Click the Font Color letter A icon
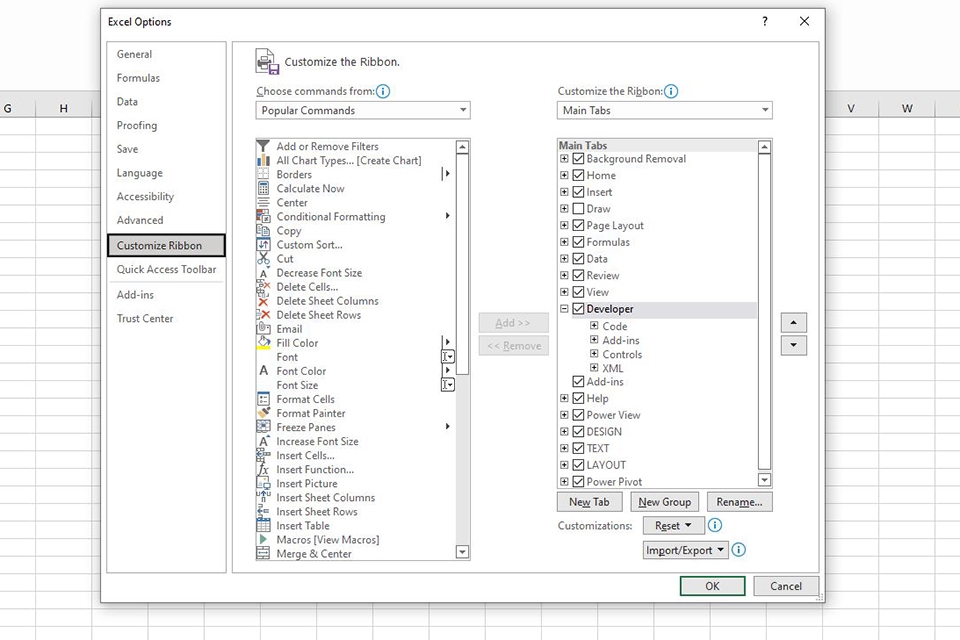 (x=263, y=371)
